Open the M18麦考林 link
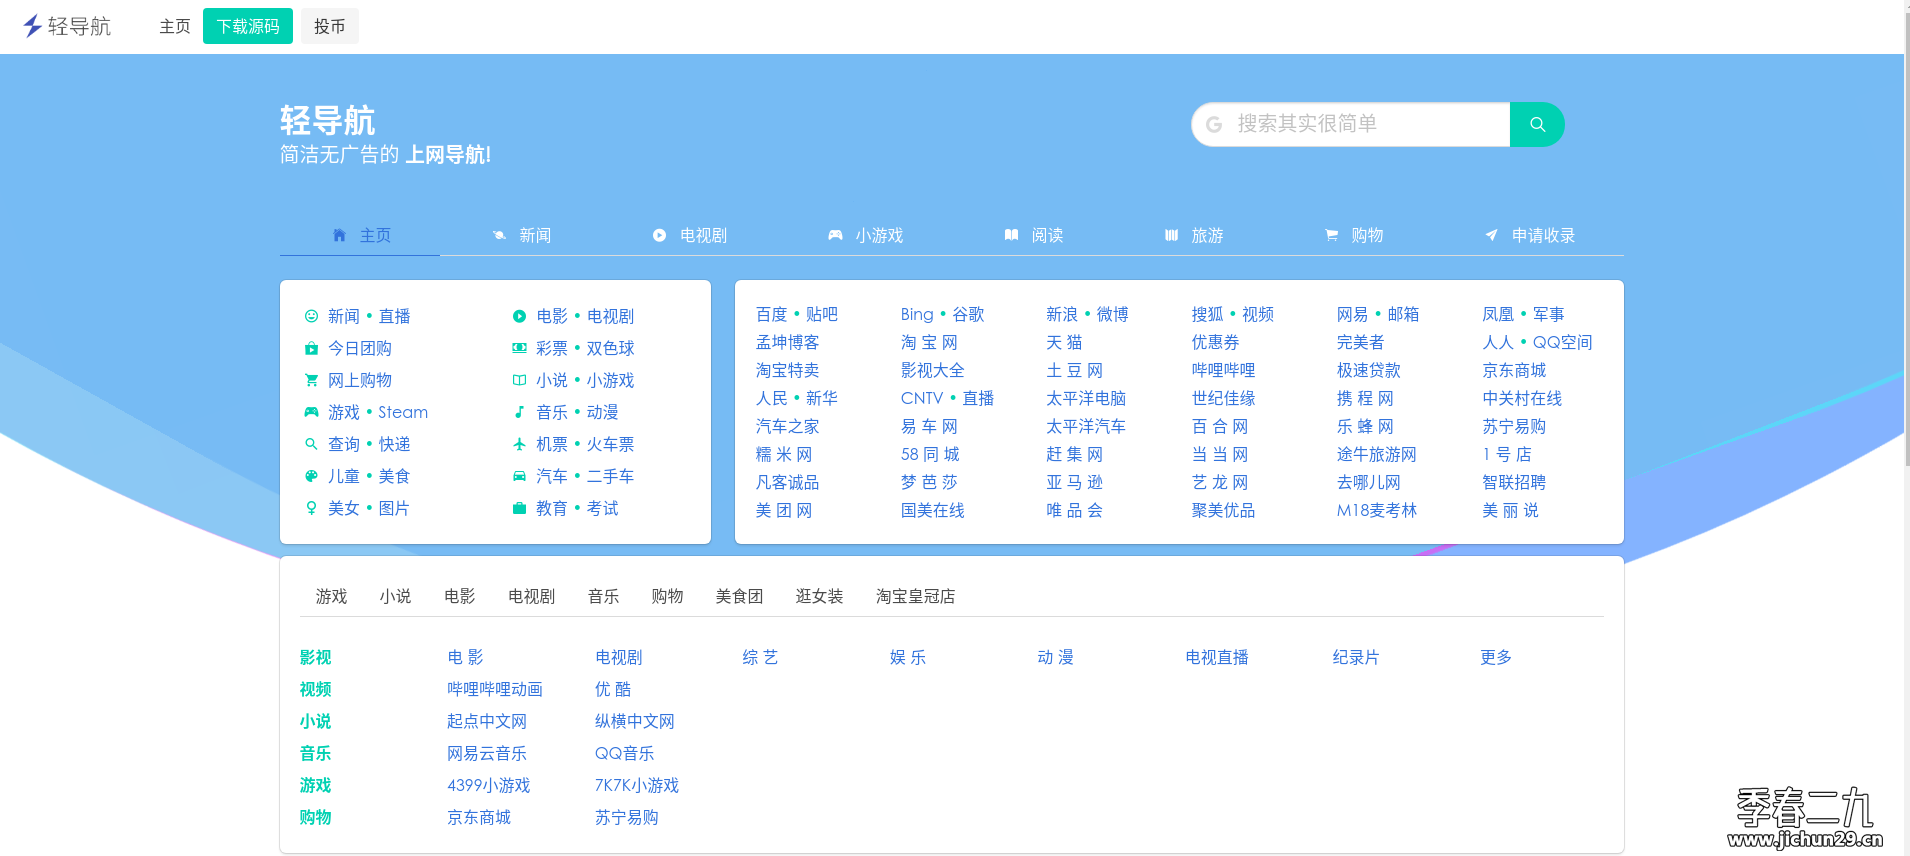Screen dimensions: 1910x856 pos(1377,510)
